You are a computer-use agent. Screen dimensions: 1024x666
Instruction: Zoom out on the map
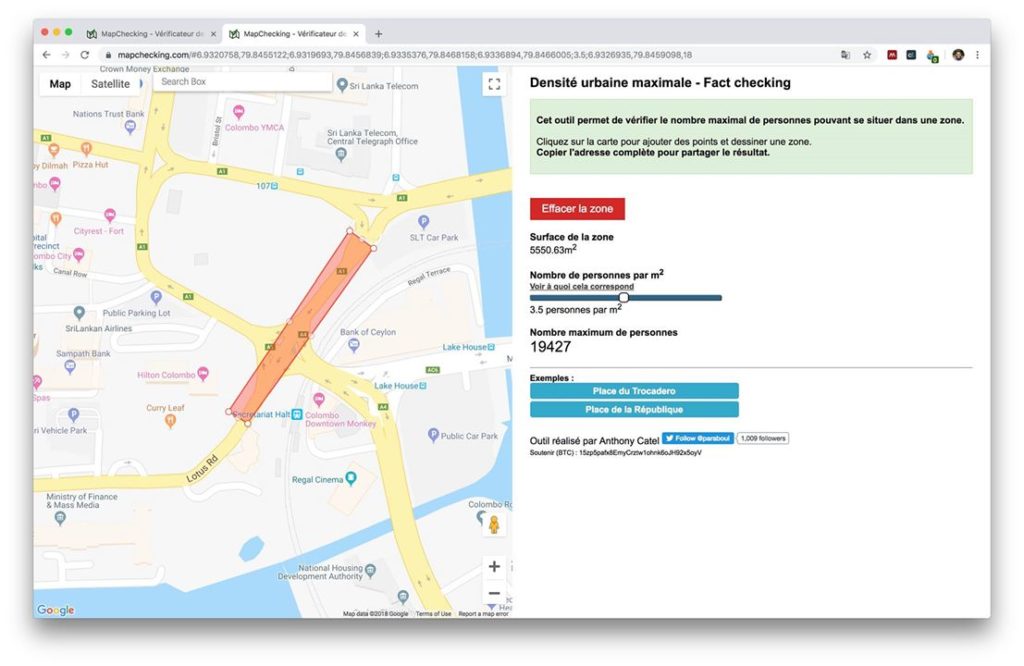pyautogui.click(x=494, y=593)
